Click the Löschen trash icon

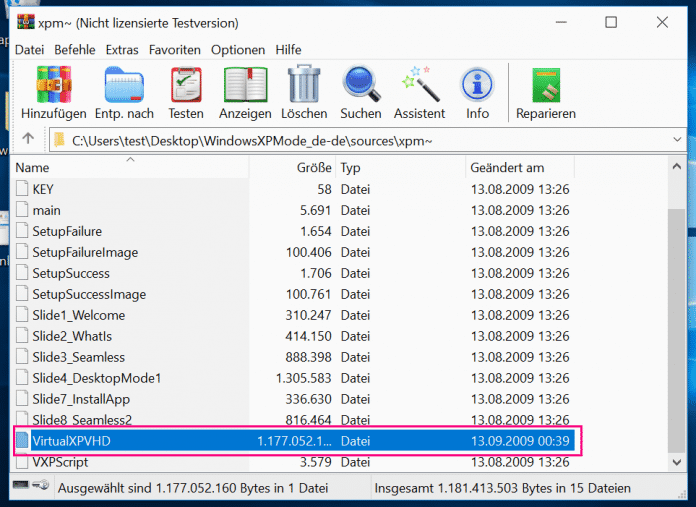click(x=303, y=87)
